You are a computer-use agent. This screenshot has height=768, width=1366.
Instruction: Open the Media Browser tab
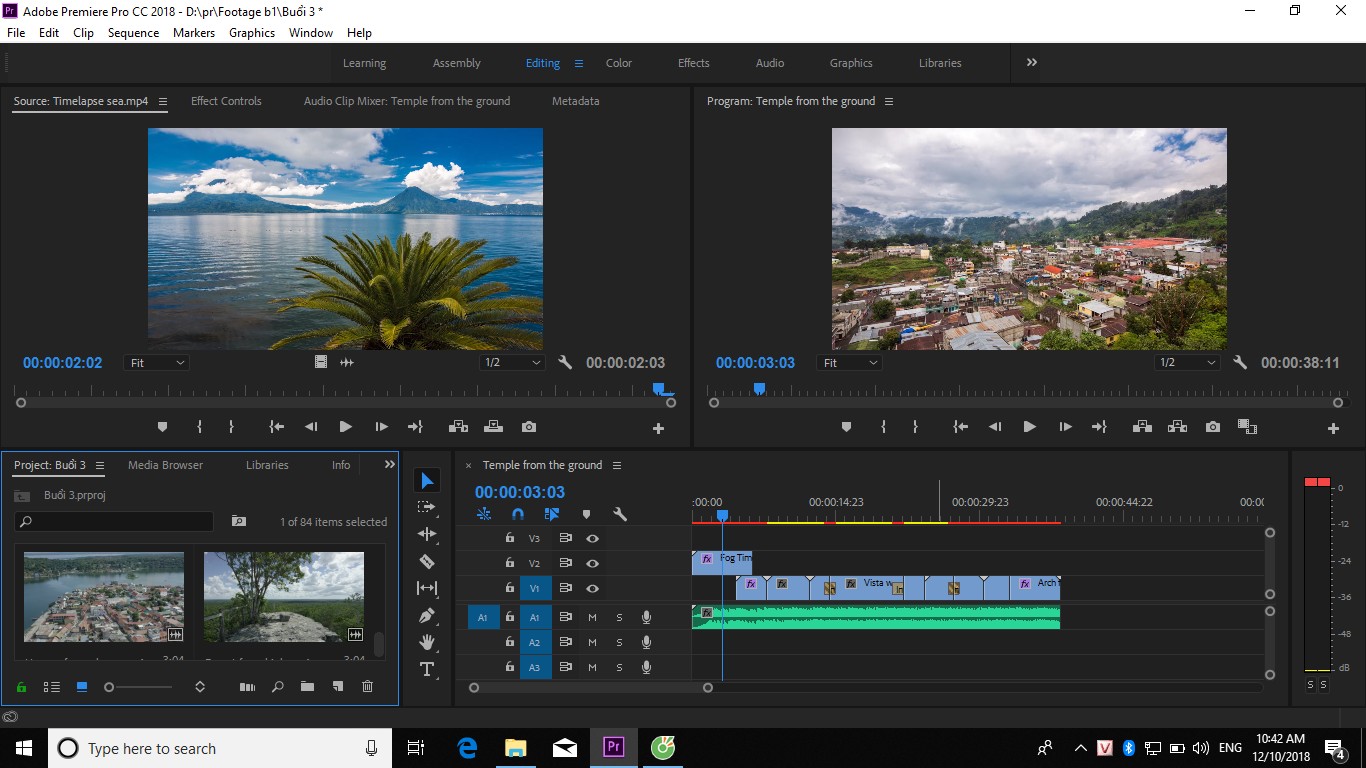165,465
